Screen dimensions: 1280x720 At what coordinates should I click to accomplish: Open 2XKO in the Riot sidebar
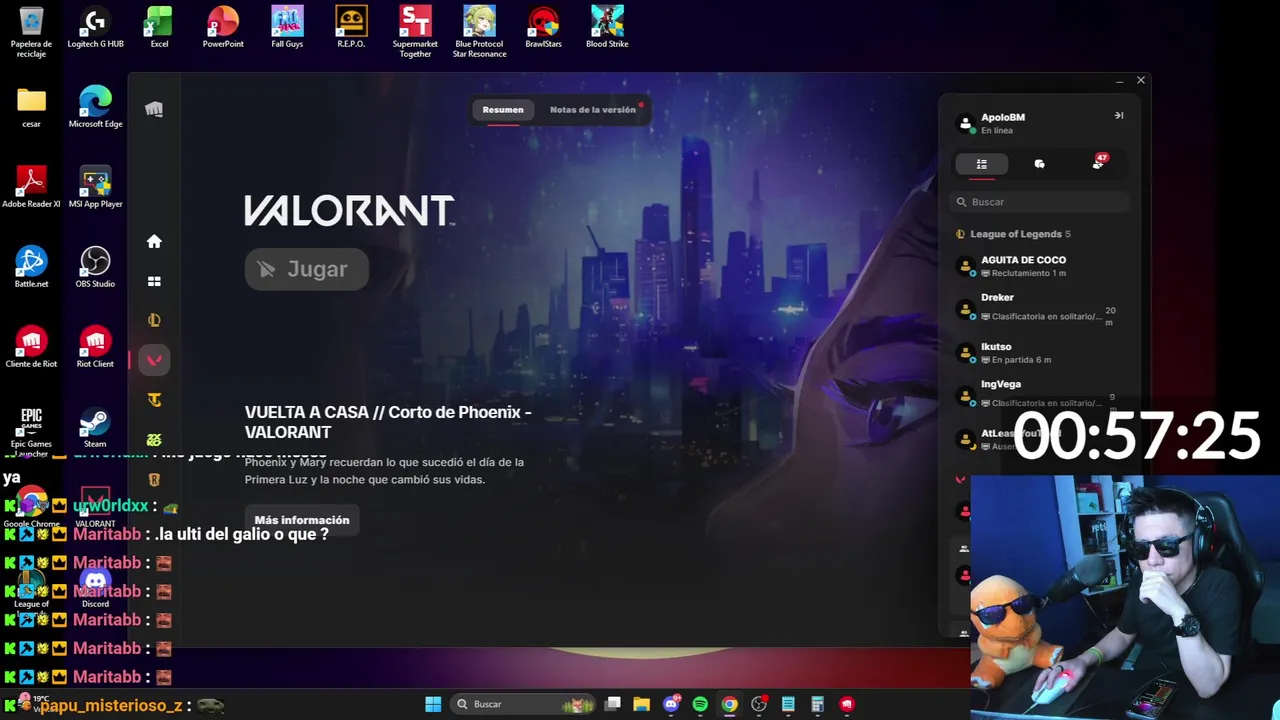tap(154, 440)
